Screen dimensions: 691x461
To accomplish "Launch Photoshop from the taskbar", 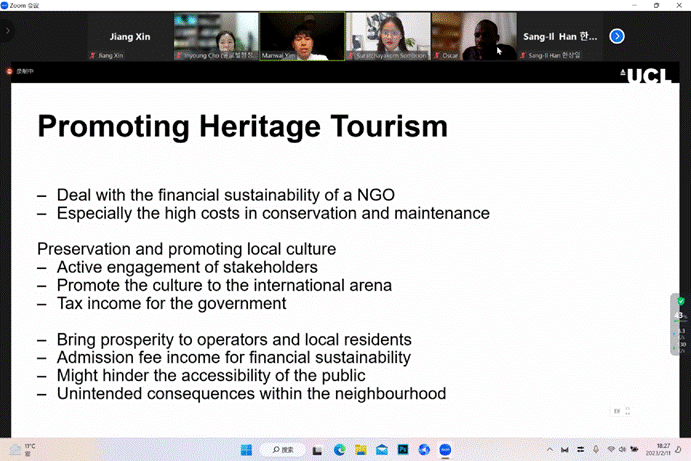I will click(403, 450).
